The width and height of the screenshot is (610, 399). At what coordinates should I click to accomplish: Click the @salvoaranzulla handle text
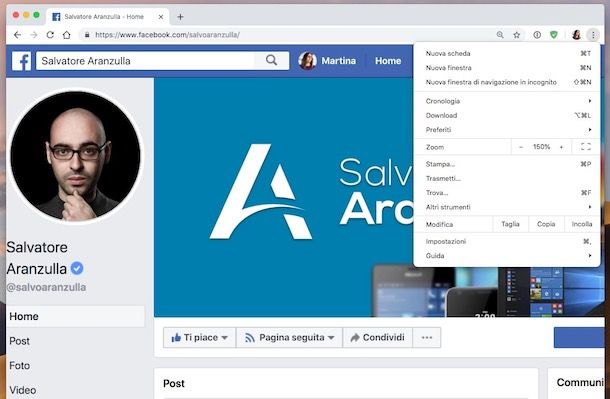tap(46, 287)
